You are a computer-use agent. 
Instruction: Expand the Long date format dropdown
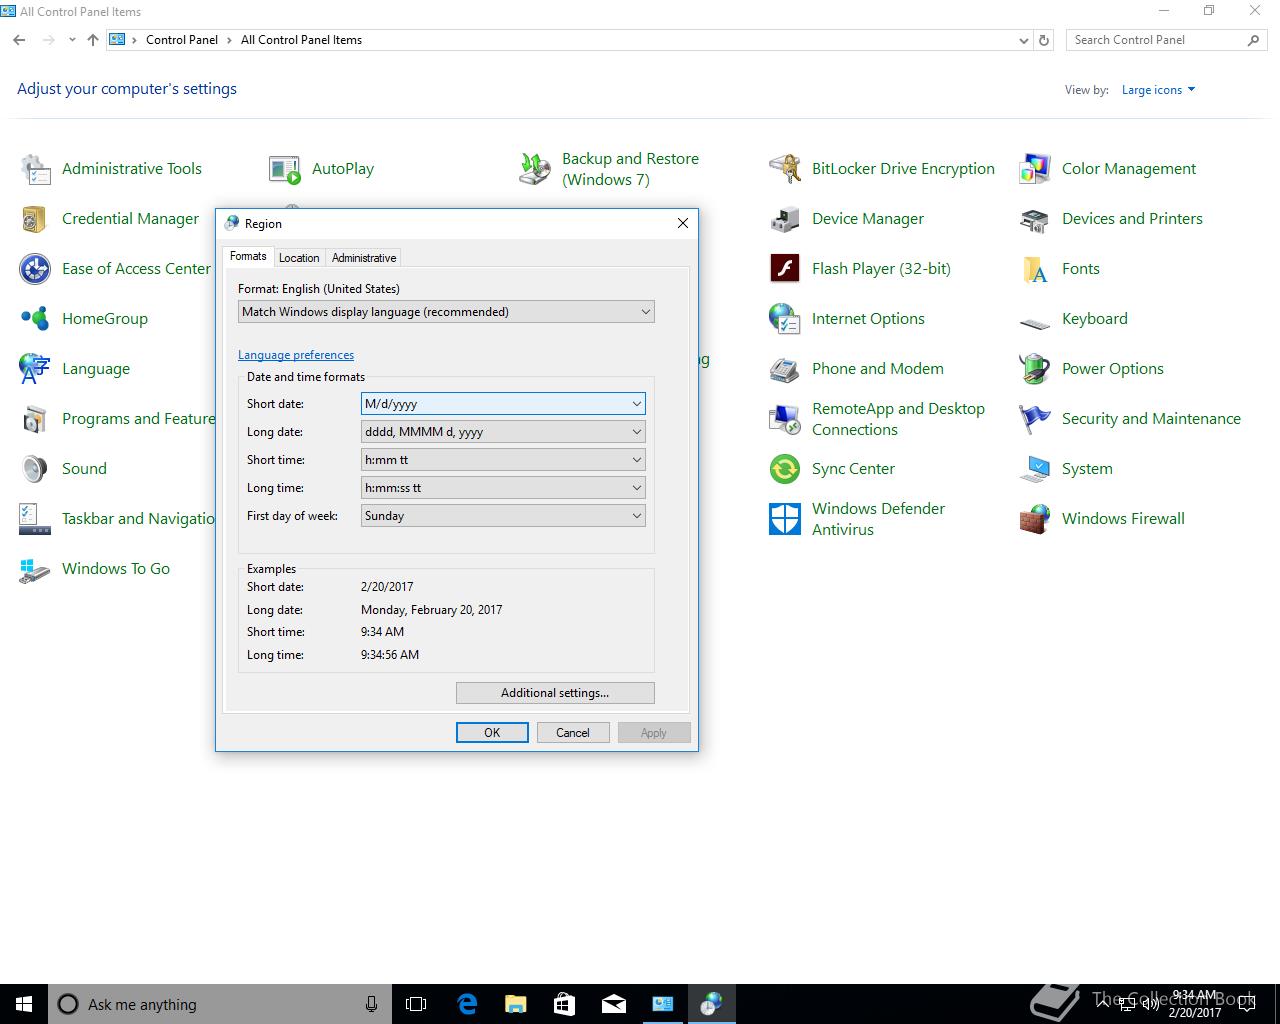tap(503, 432)
